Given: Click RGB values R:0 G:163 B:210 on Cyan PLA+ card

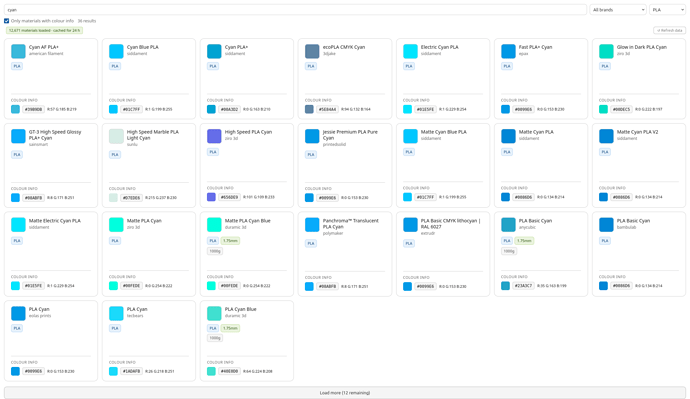Looking at the screenshot, I should [257, 109].
